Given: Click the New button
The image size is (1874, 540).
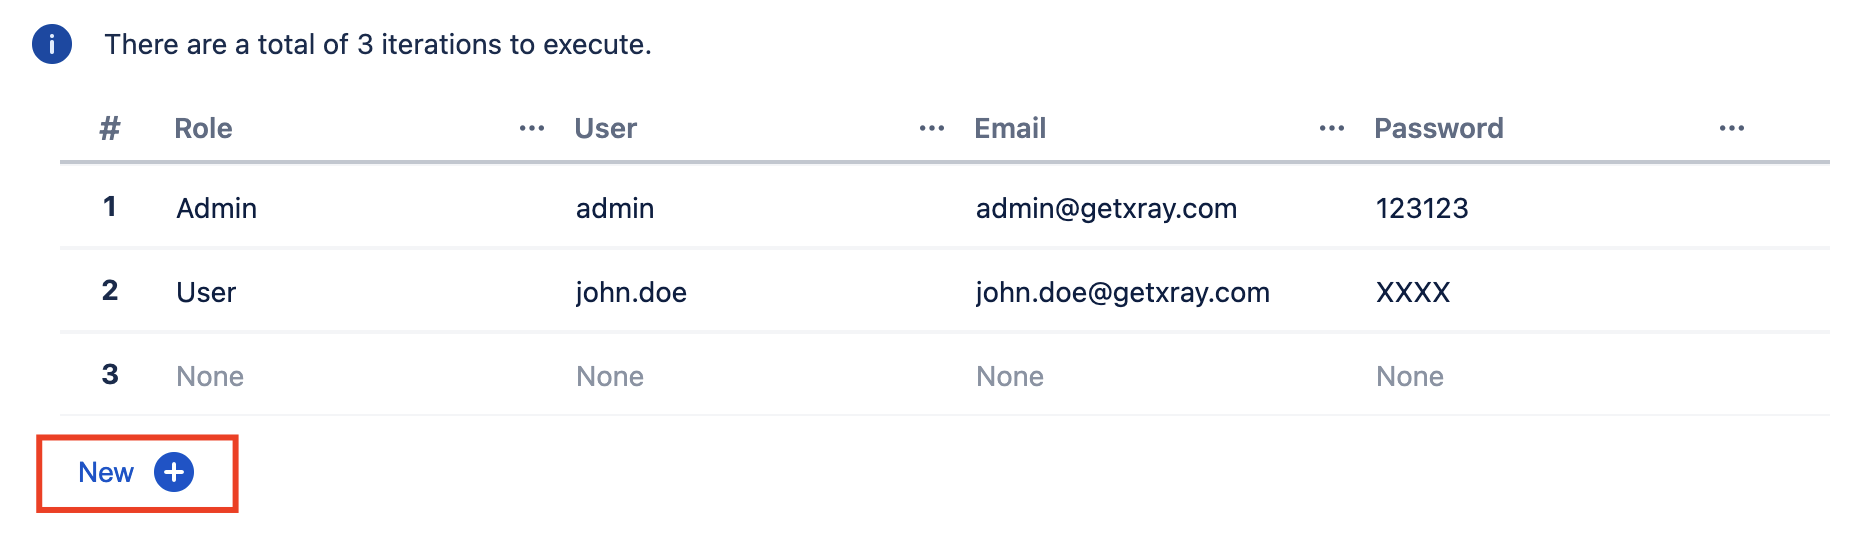Looking at the screenshot, I should pos(137,472).
